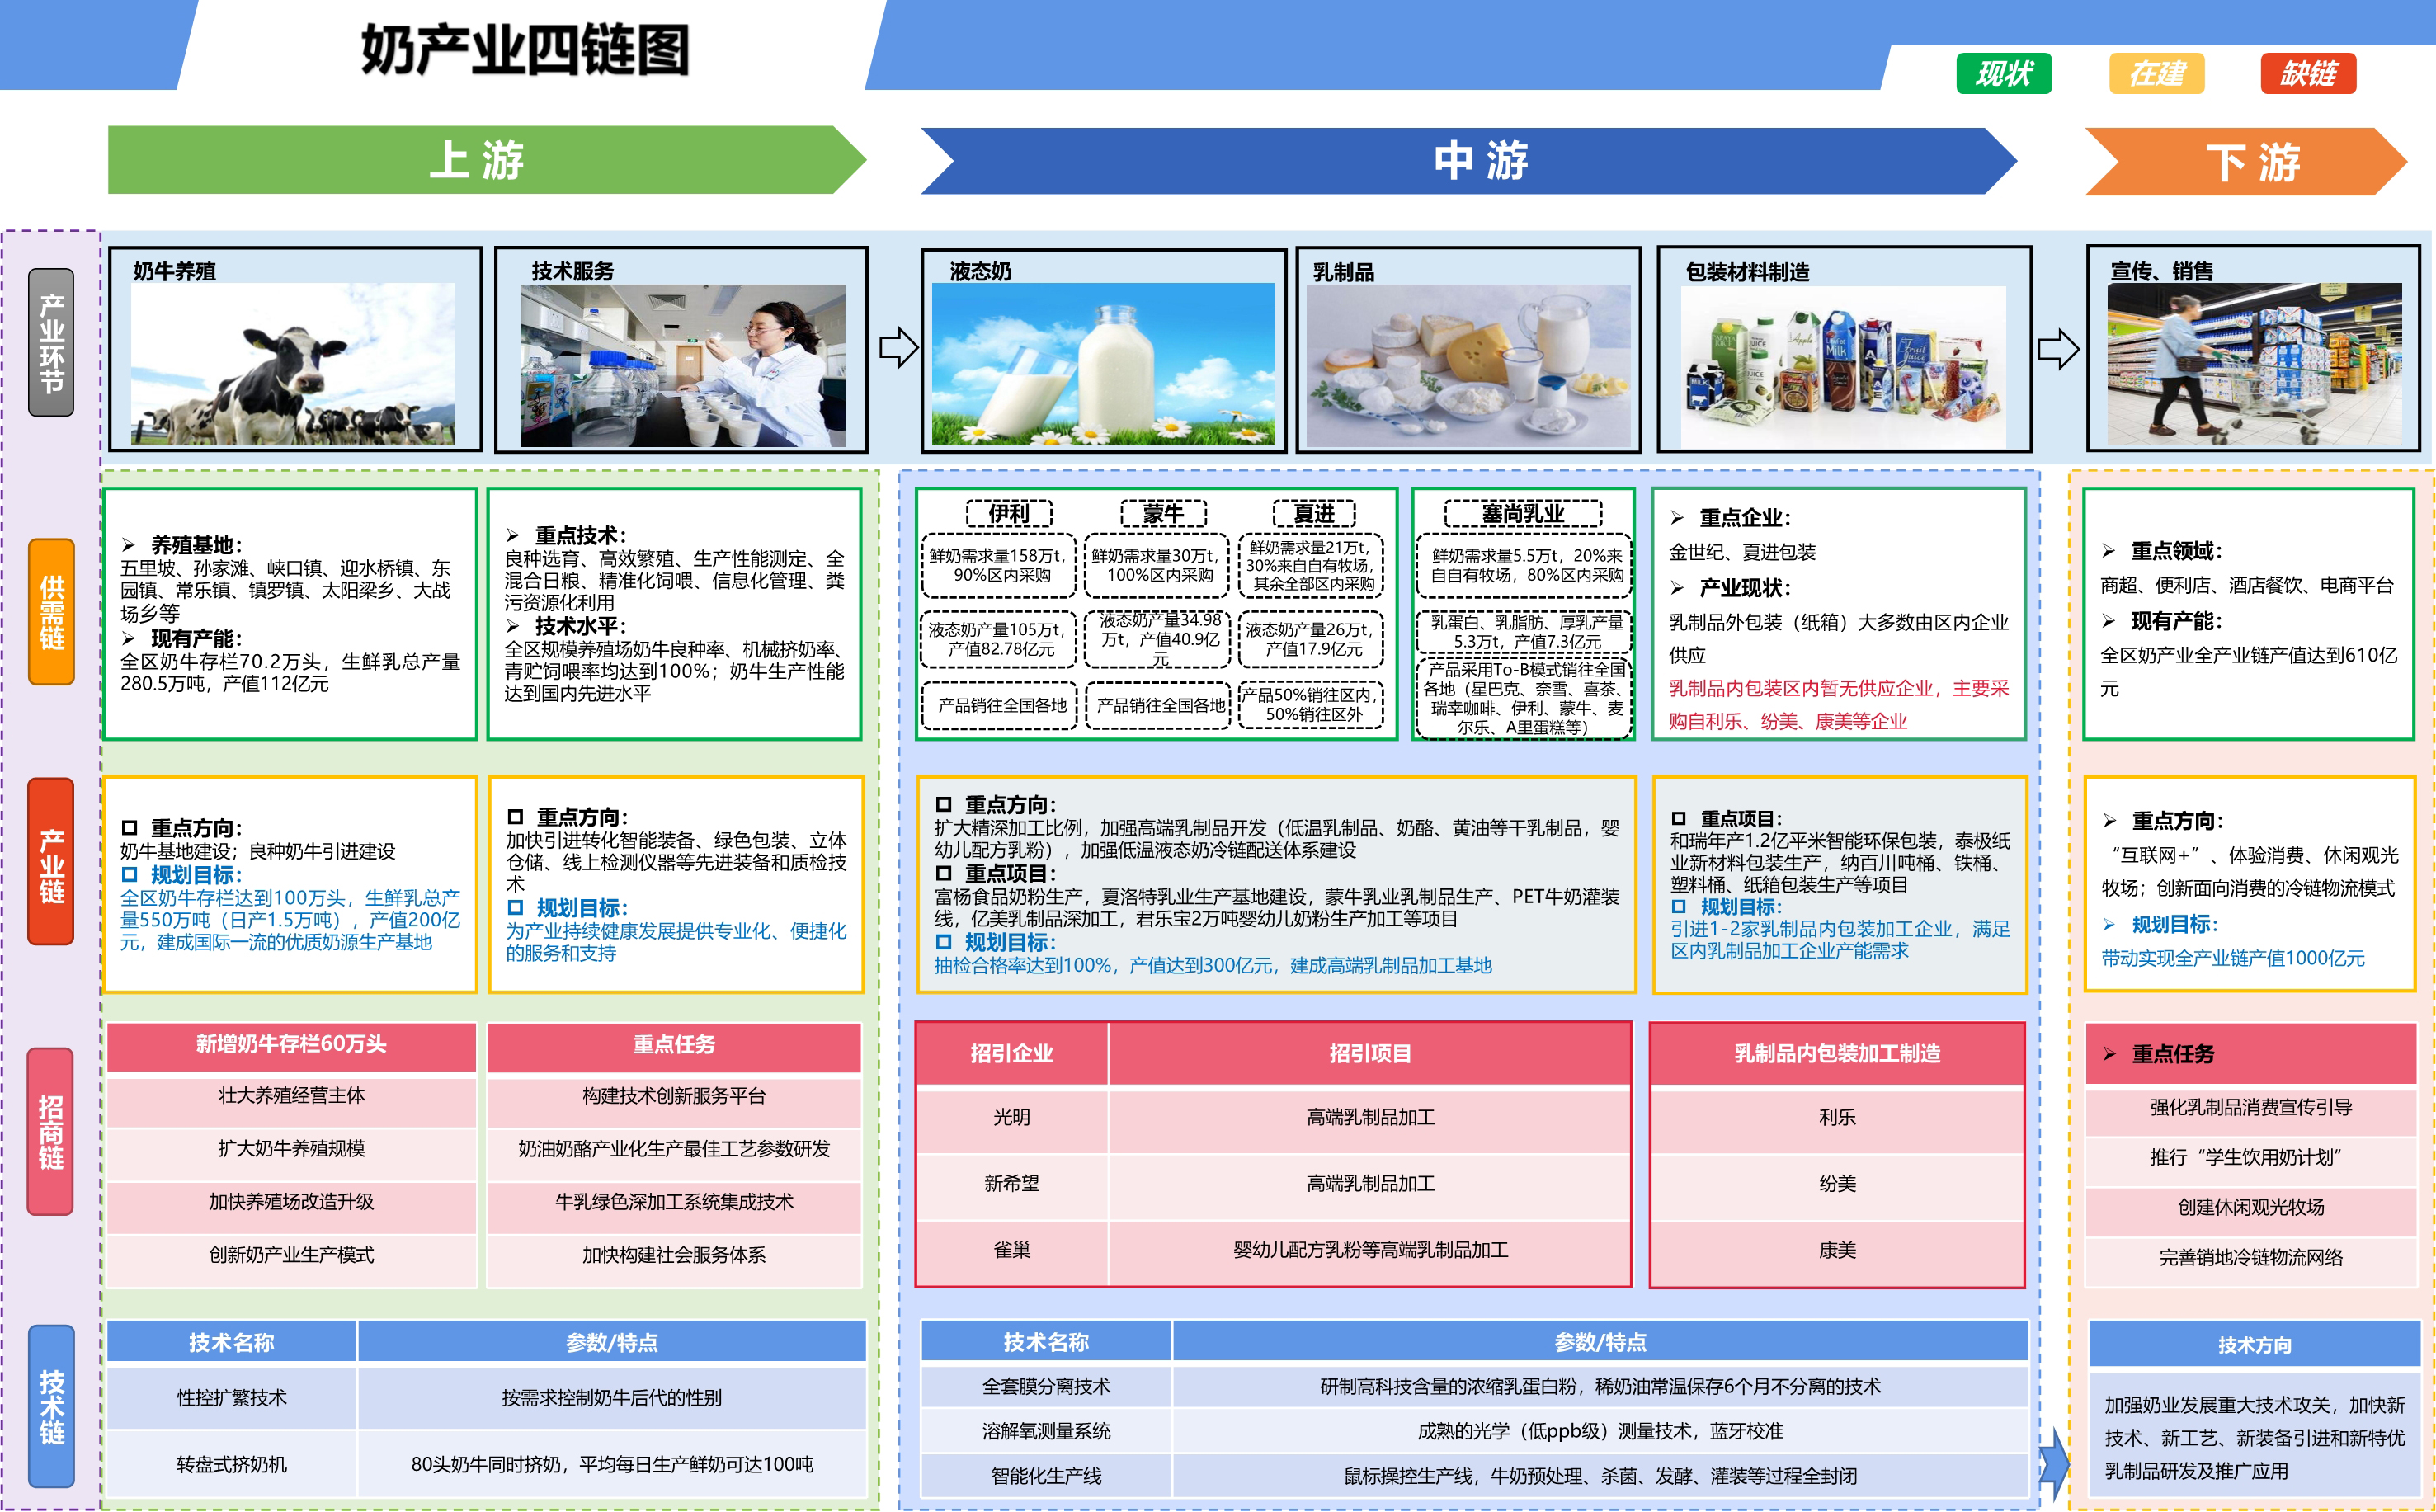The image size is (2436, 1512).
Task: Click the 产业环节 side label
Action: point(51,342)
